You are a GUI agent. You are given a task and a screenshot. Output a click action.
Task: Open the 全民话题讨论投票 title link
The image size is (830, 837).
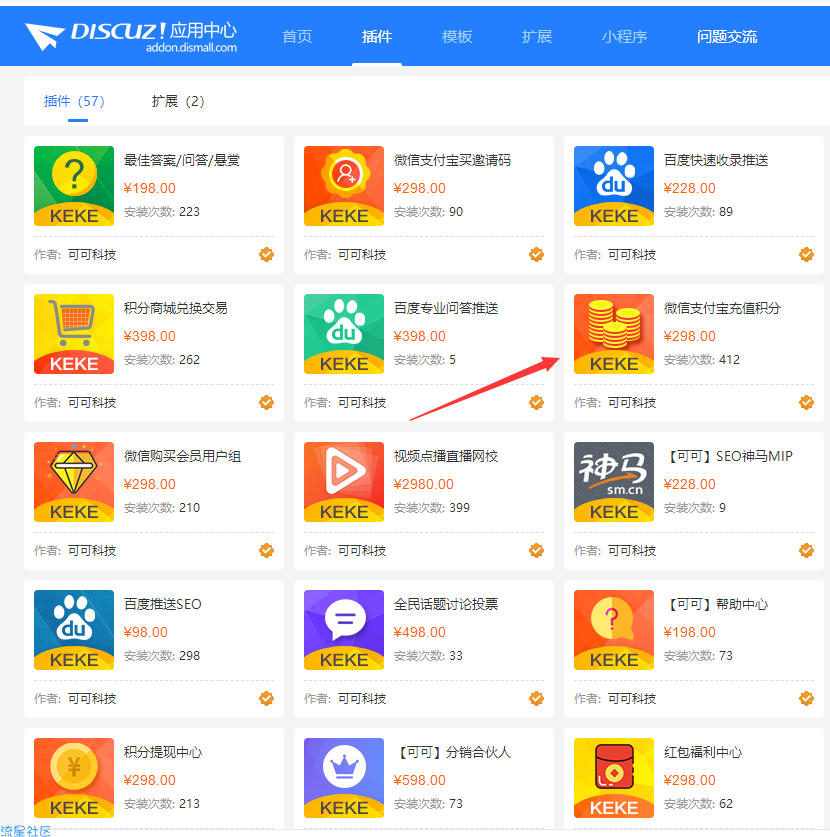(446, 604)
